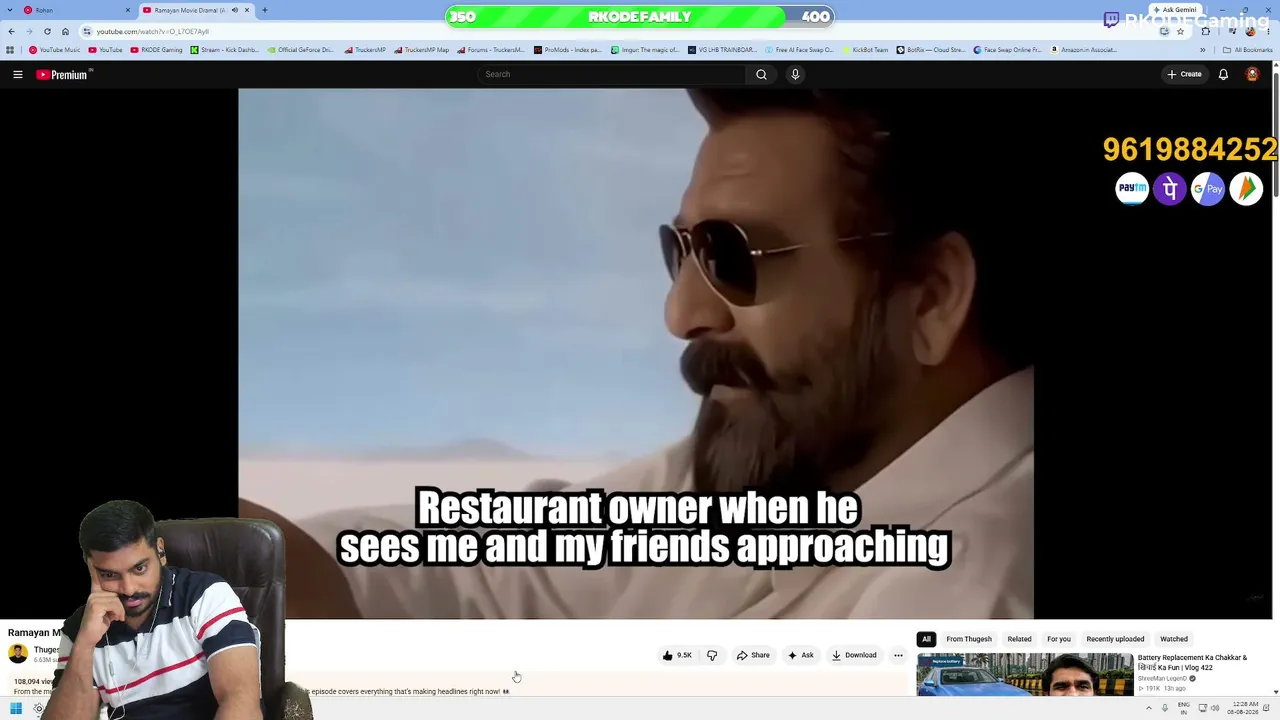The image size is (1280, 720).
Task: Open the Battery Replacement Ka Chakkar video title
Action: tap(1192, 662)
